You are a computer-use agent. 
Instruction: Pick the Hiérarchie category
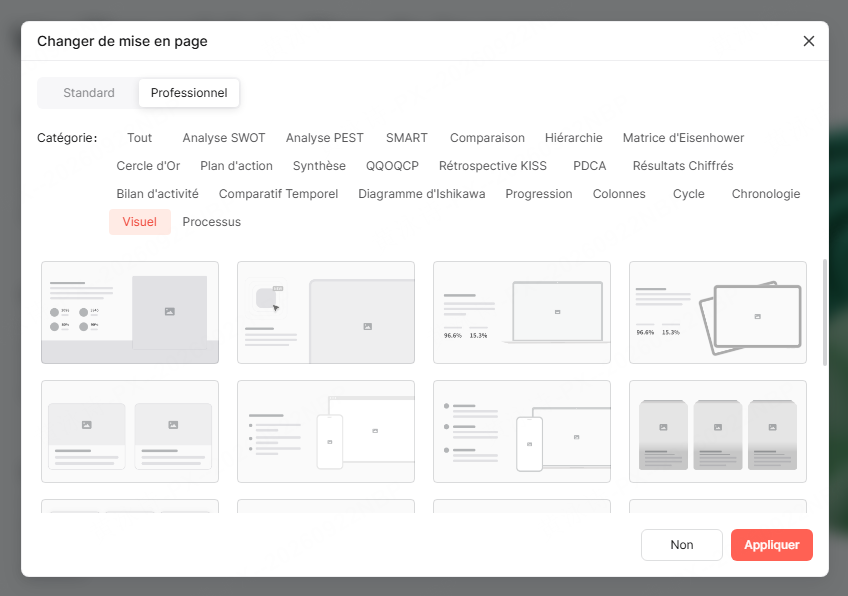tap(574, 138)
